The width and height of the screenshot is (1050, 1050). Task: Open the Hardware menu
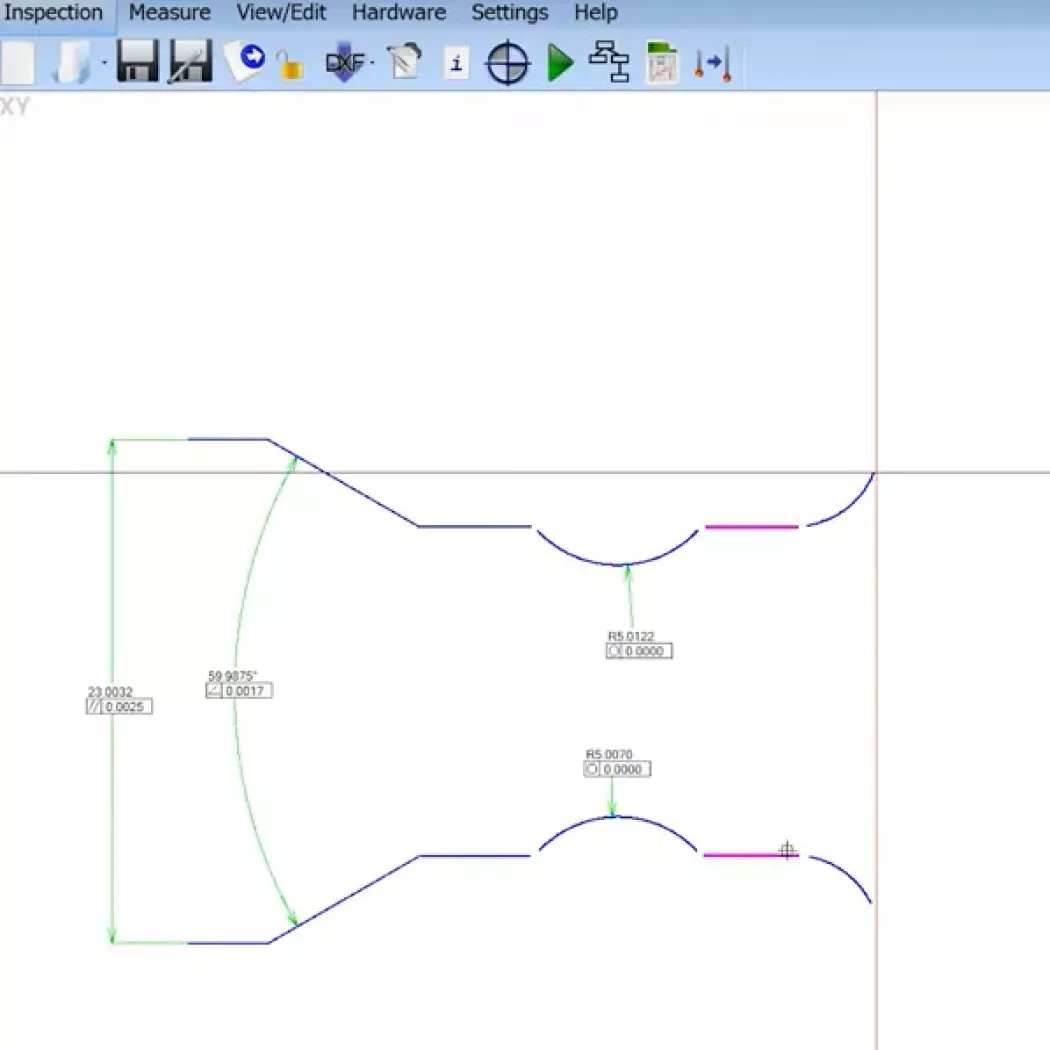coord(398,13)
